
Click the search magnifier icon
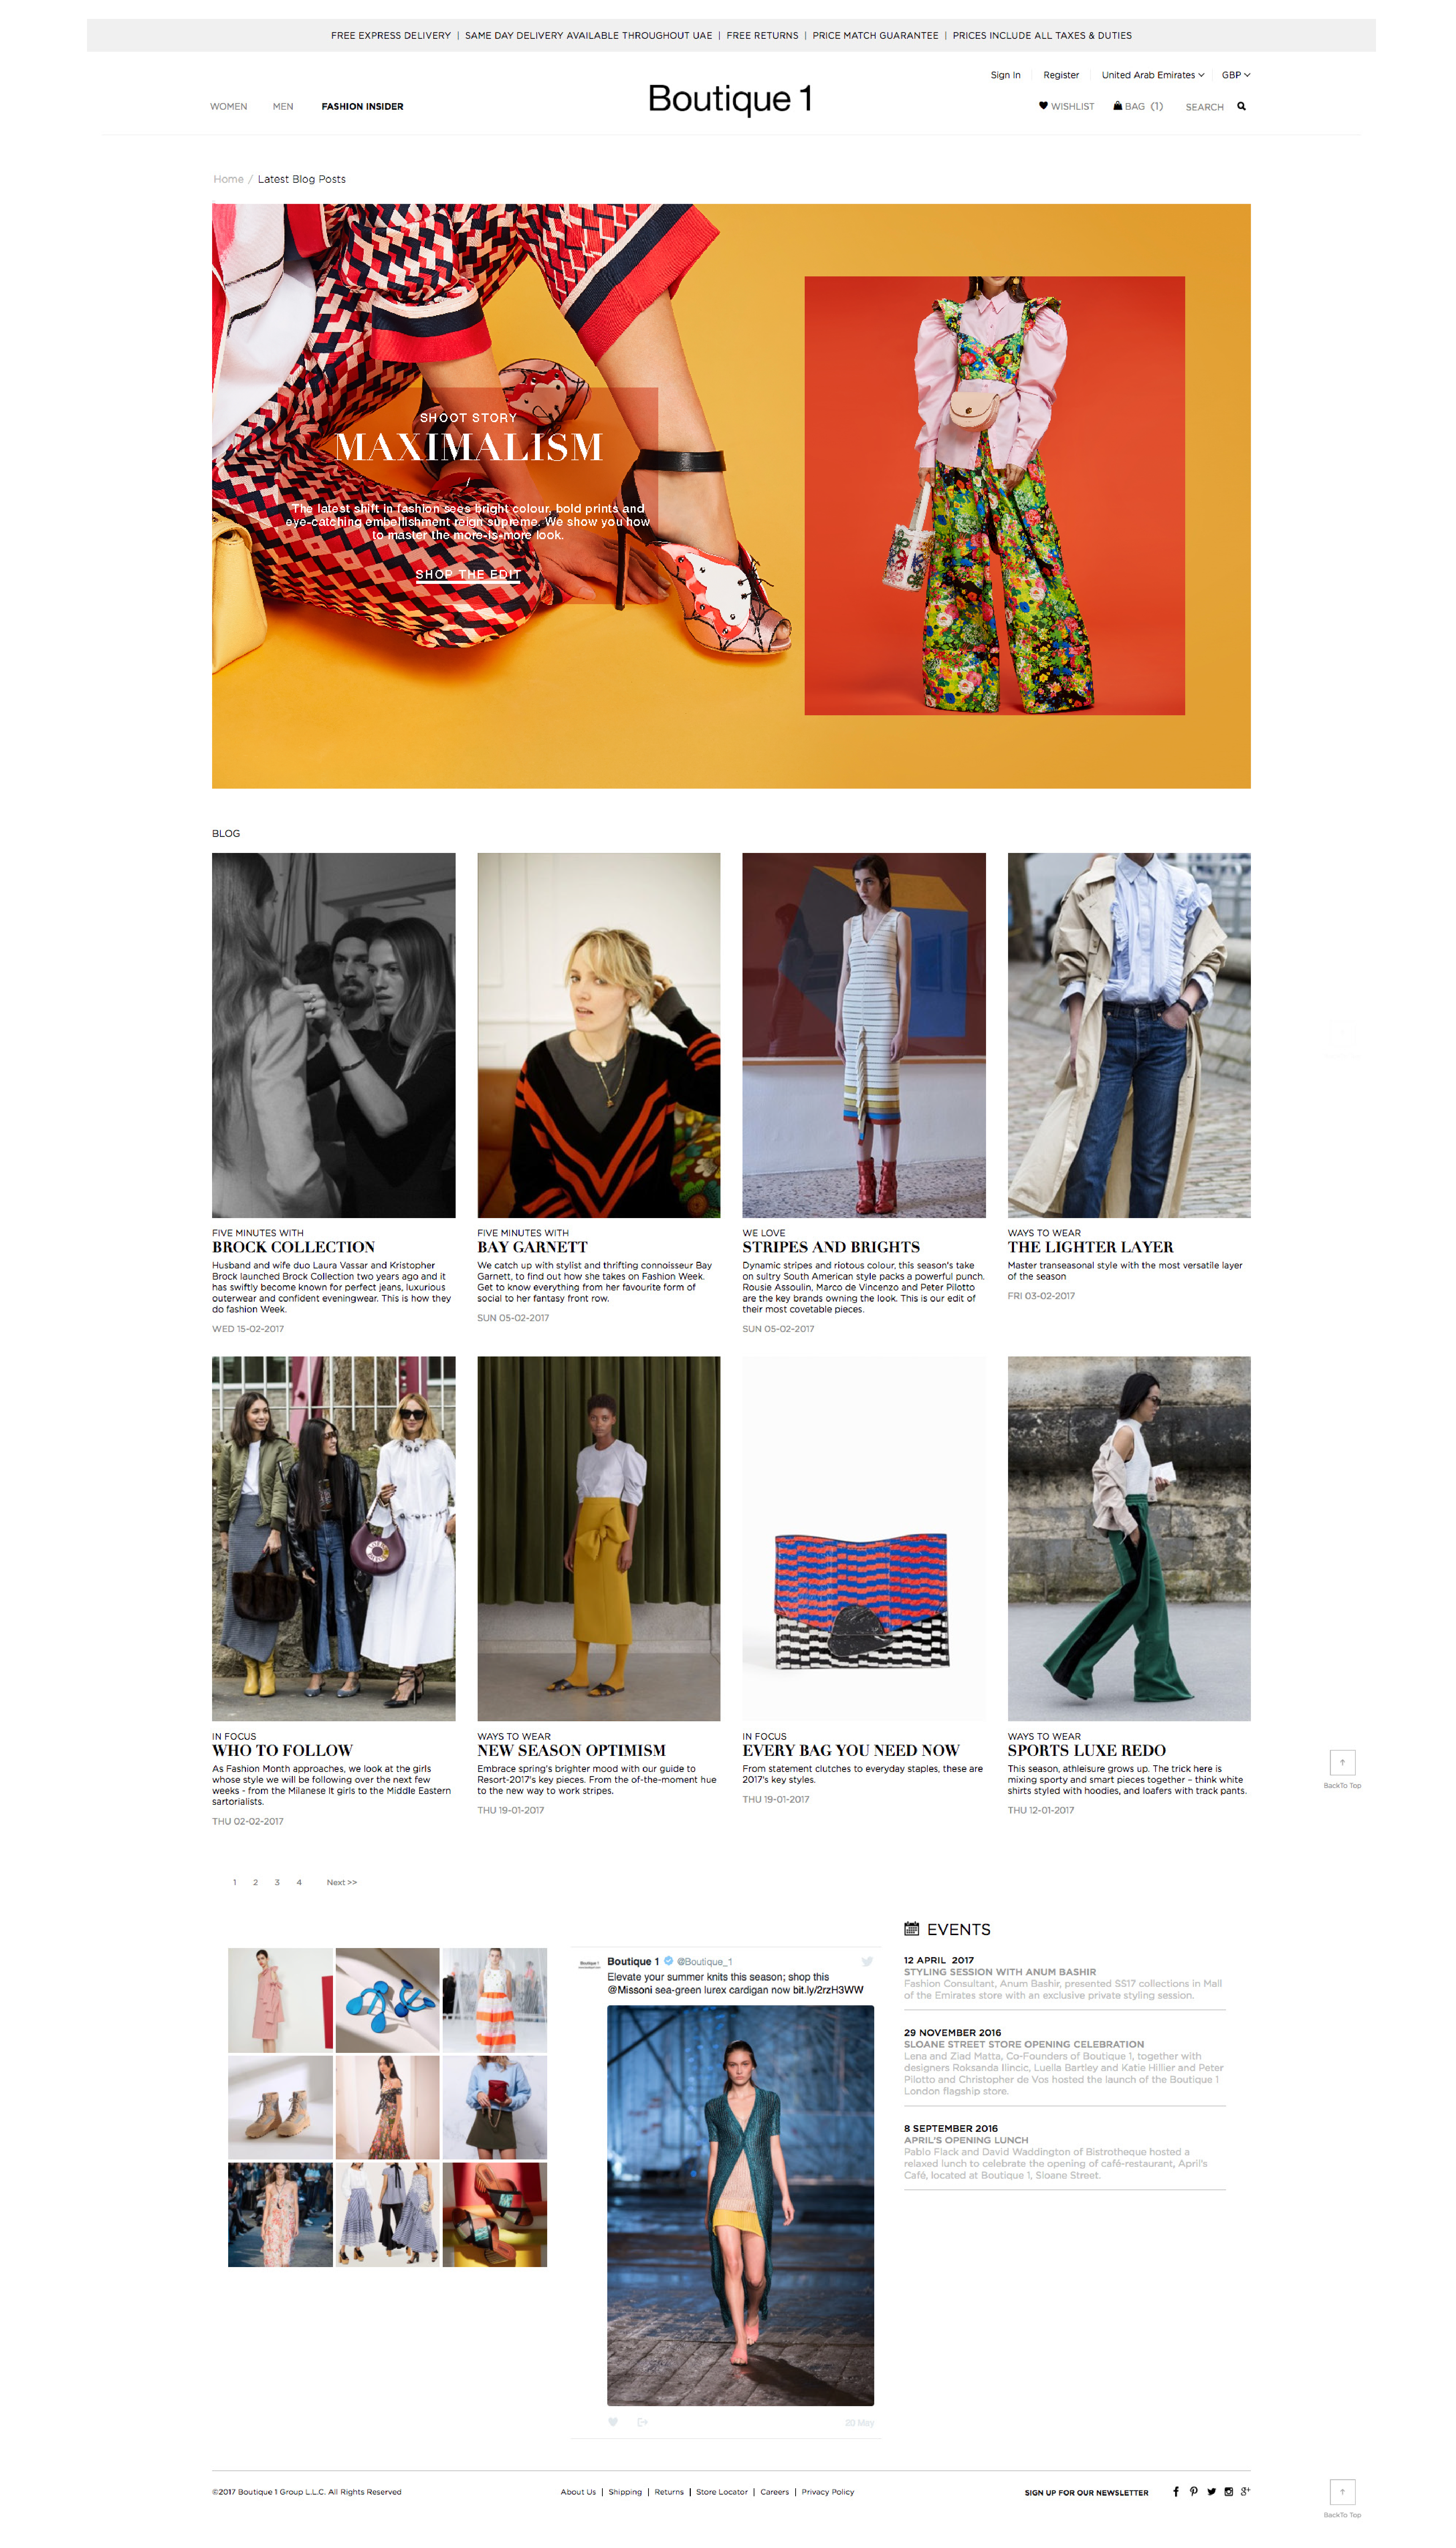tap(1241, 106)
